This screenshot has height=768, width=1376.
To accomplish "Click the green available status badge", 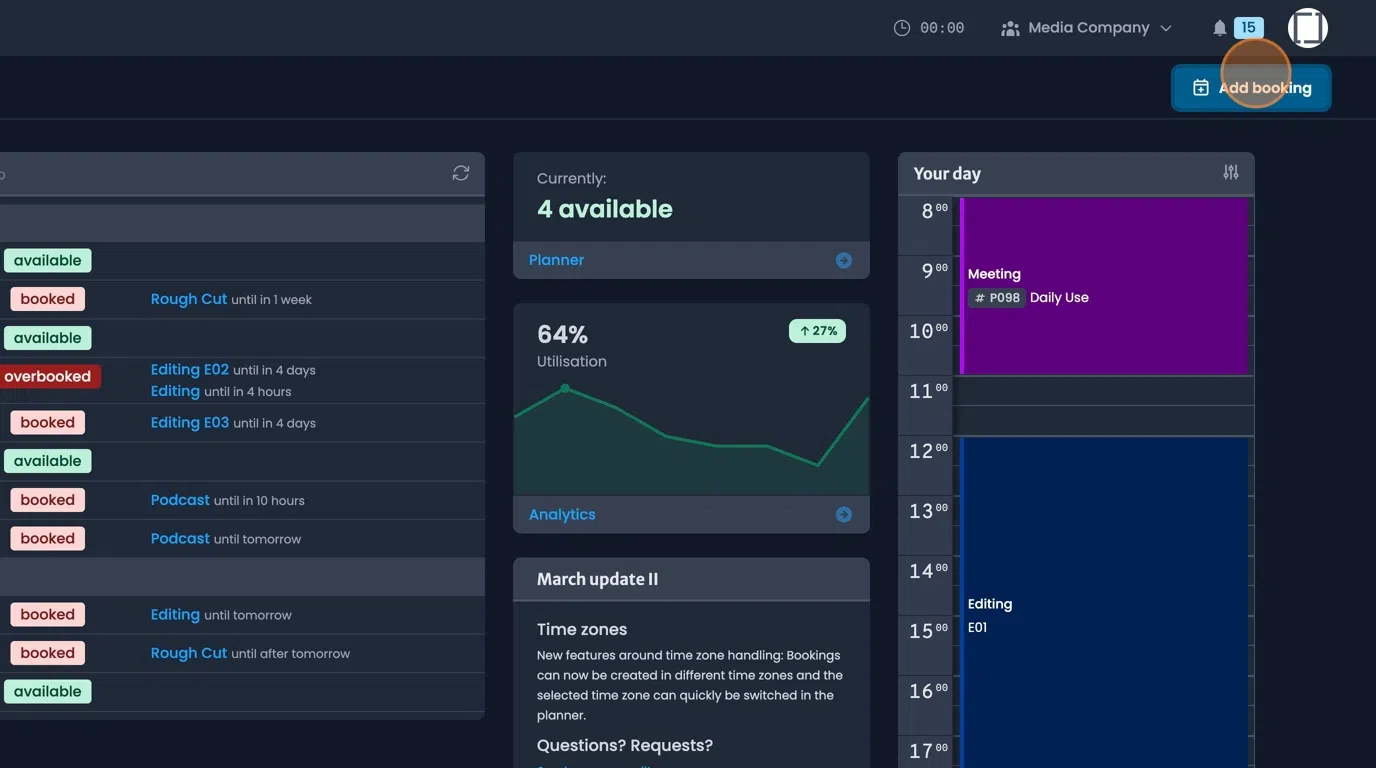I will 47,259.
